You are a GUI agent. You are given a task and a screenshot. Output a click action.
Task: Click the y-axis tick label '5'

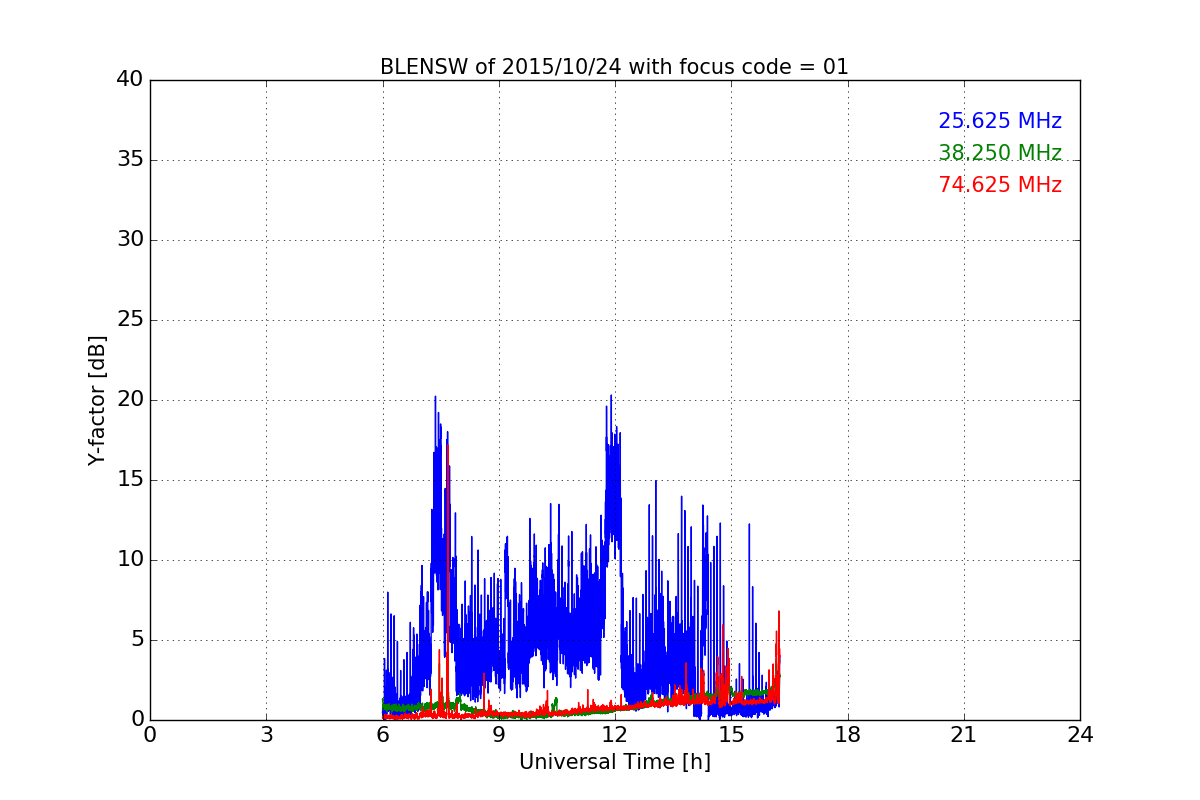tap(136, 640)
